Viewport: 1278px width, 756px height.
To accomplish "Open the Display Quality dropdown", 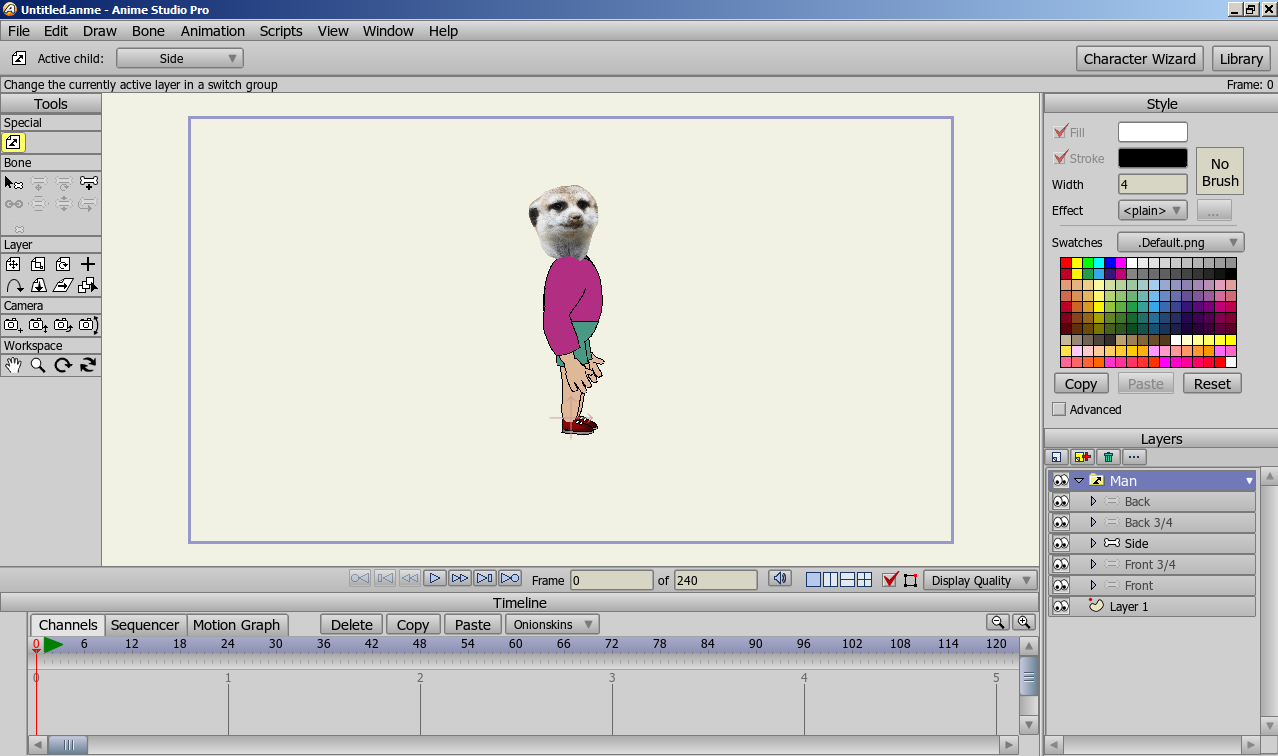I will pos(981,580).
